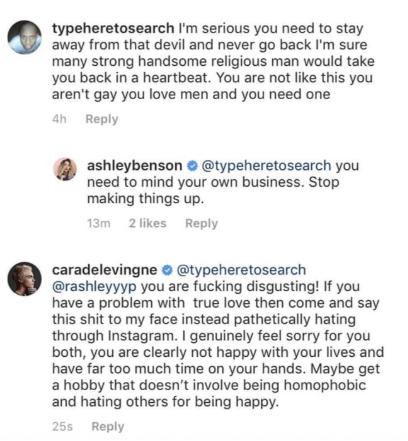The width and height of the screenshot is (408, 441).
Task: Open the caradelevingne username link
Action: (104, 270)
